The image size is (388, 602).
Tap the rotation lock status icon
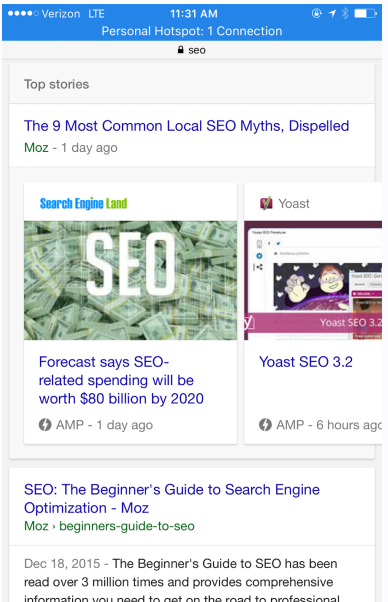pos(316,13)
